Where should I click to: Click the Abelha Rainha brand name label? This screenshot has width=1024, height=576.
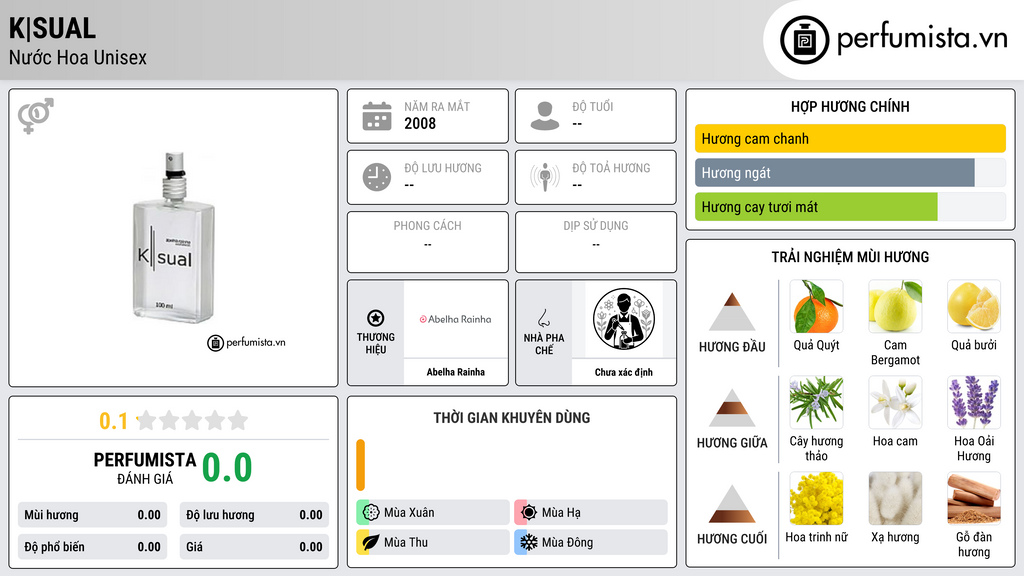455,372
